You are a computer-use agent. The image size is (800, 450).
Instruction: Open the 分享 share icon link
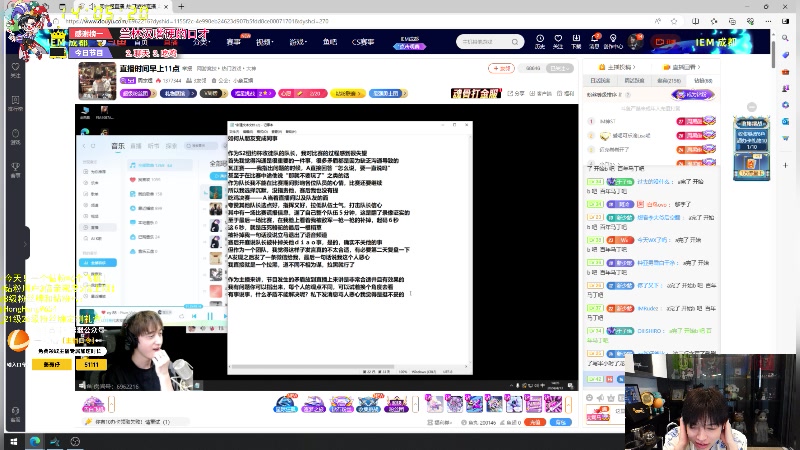pos(516,93)
